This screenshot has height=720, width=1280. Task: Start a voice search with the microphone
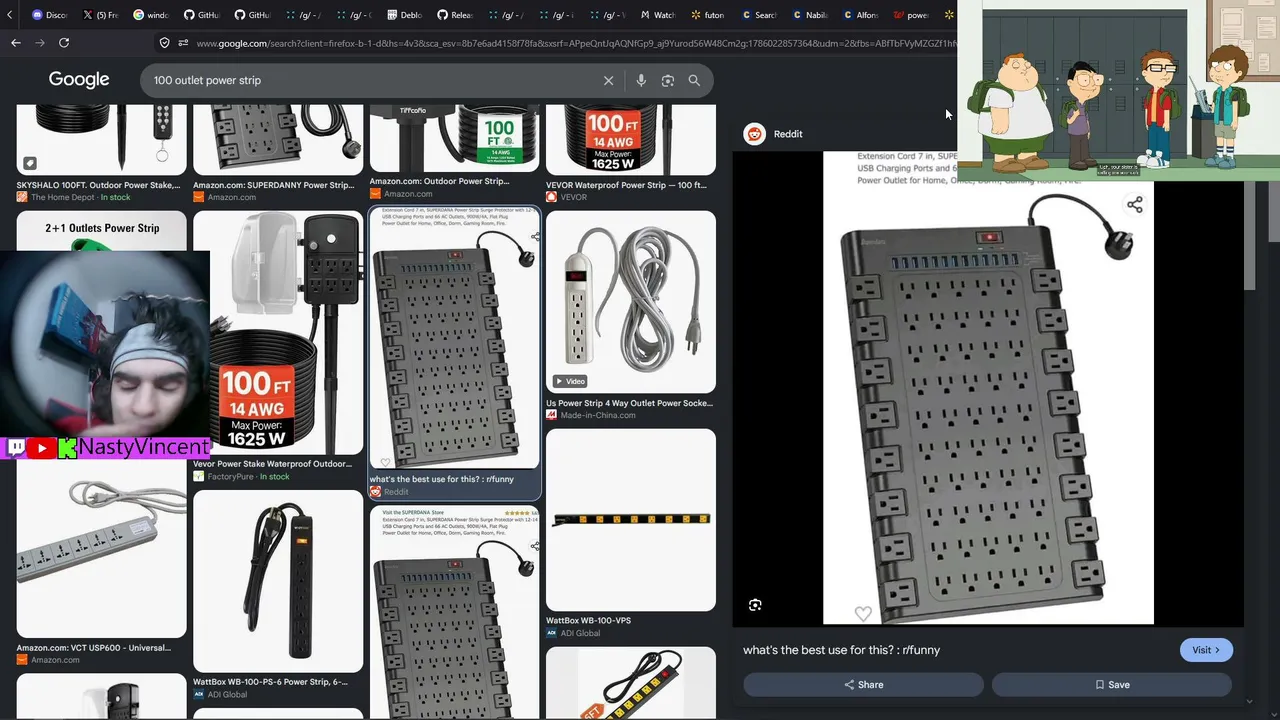click(x=641, y=81)
